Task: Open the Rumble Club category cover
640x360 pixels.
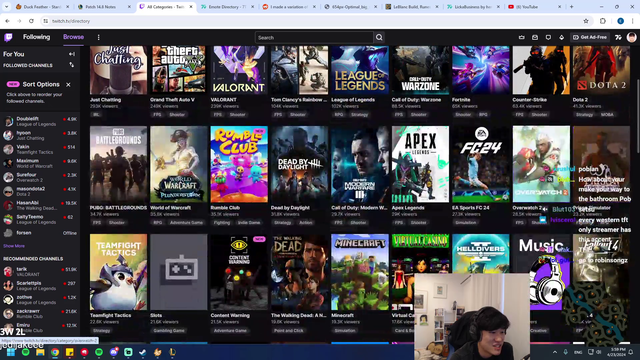Action: (239, 164)
